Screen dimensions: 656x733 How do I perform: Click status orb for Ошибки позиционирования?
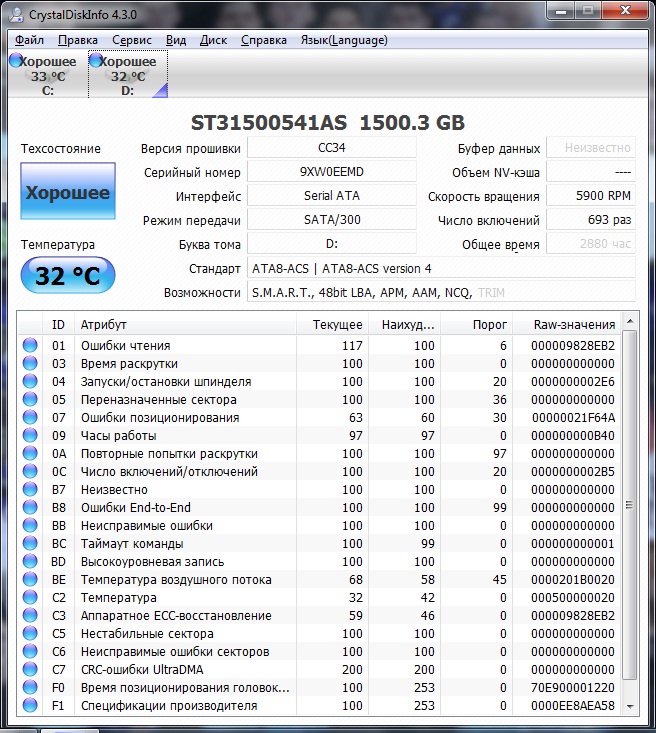pyautogui.click(x=30, y=417)
